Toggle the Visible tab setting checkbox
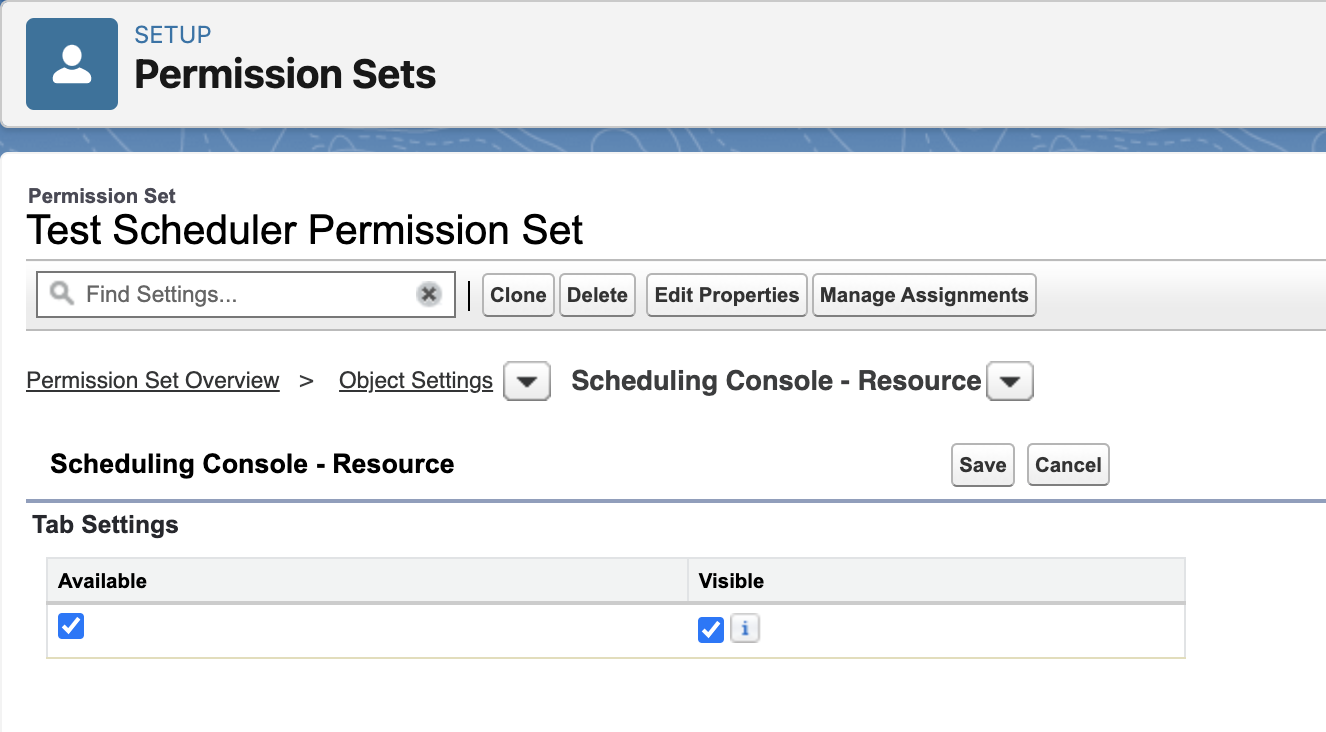1326x732 pixels. tap(711, 630)
